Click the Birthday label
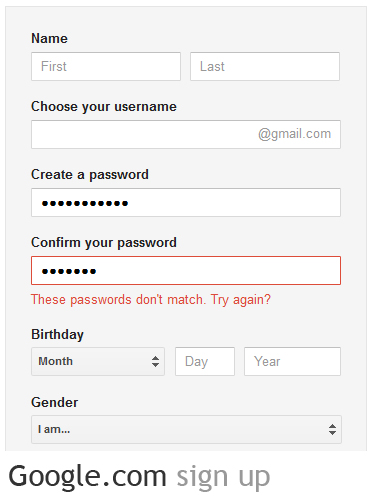This screenshot has width=374, height=500. [x=57, y=334]
